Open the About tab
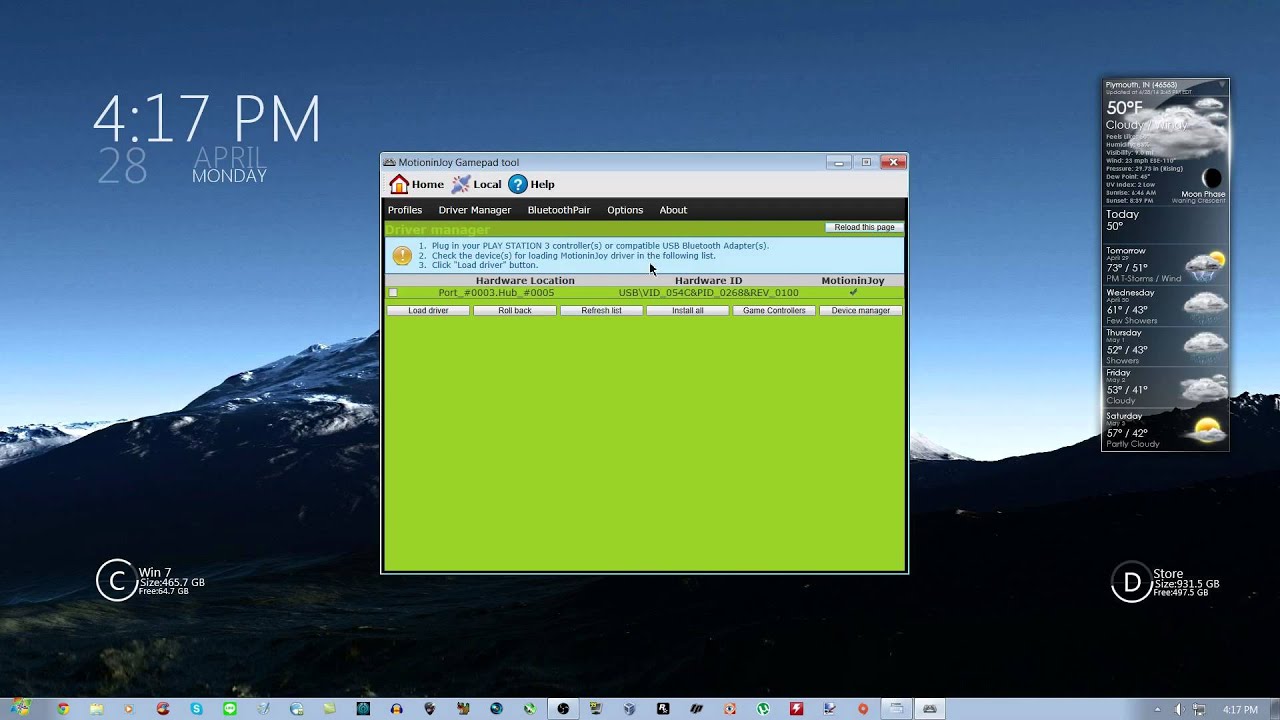The image size is (1280, 720). coord(673,210)
